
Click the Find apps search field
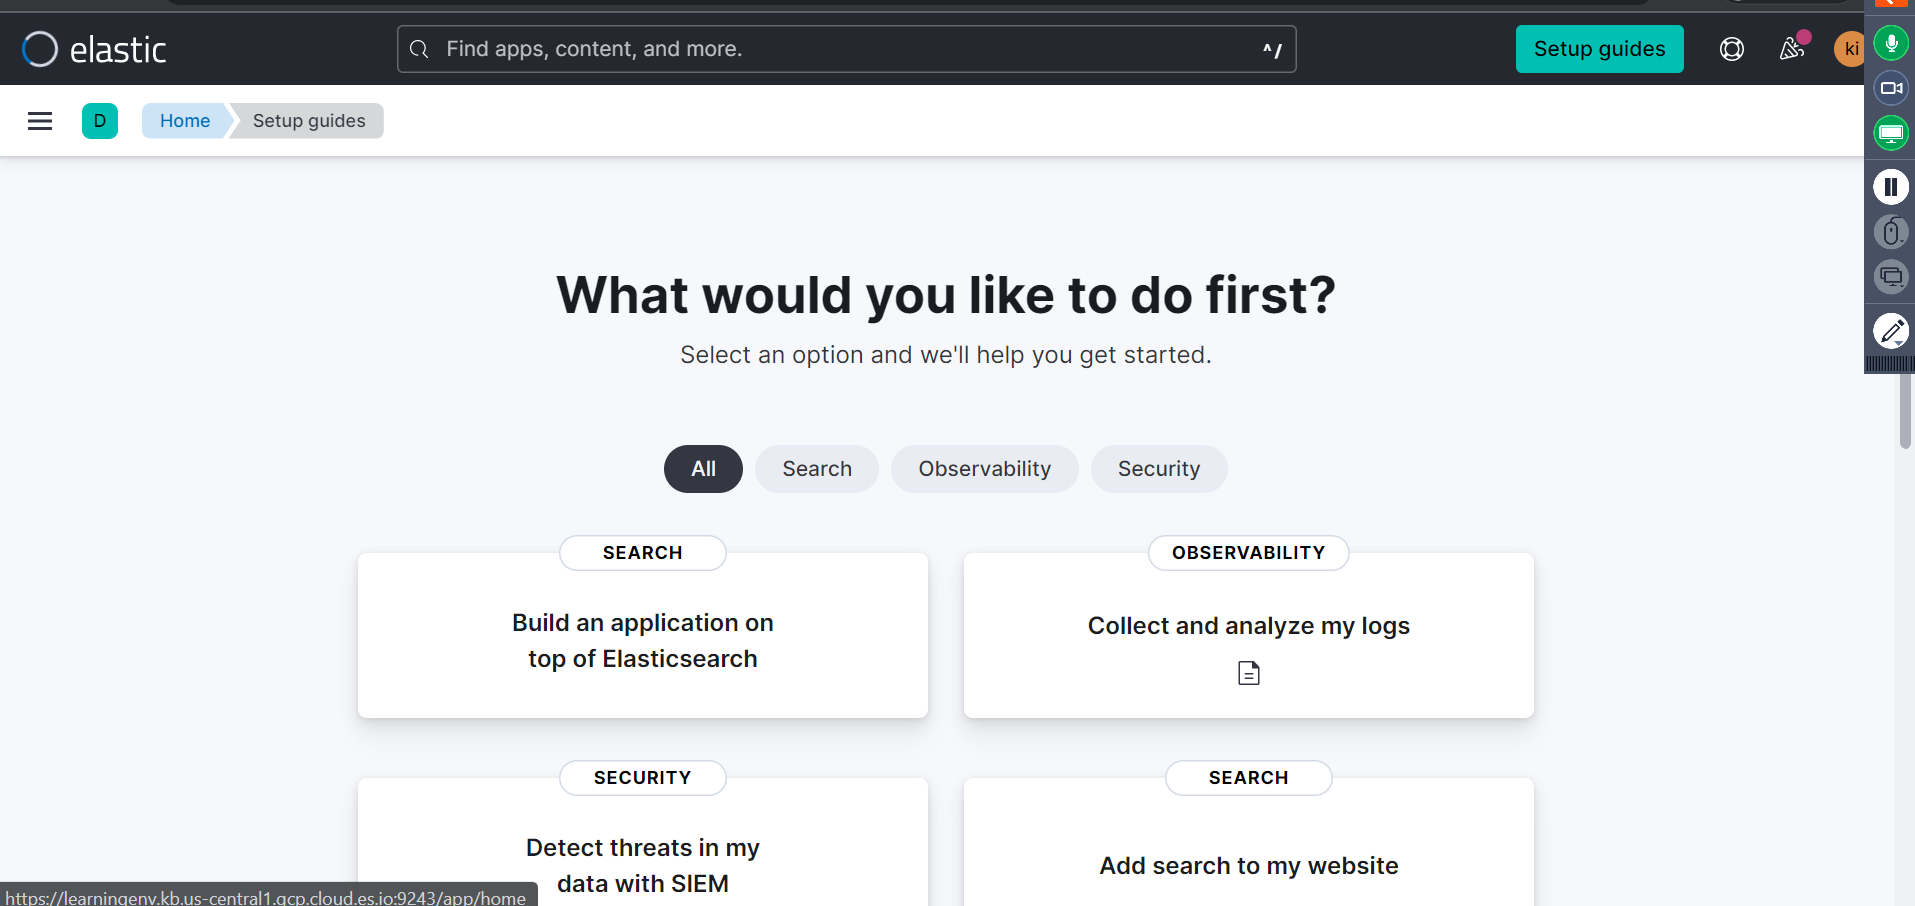pos(845,49)
